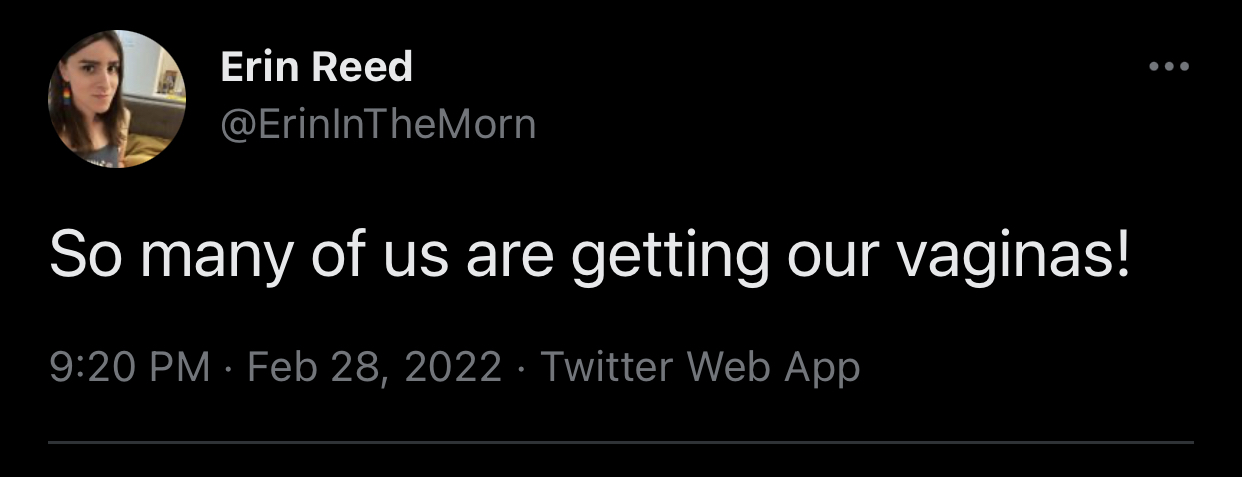Click the @ErinInTheMorn handle
Viewport: 1242px width, 477px height.
377,125
